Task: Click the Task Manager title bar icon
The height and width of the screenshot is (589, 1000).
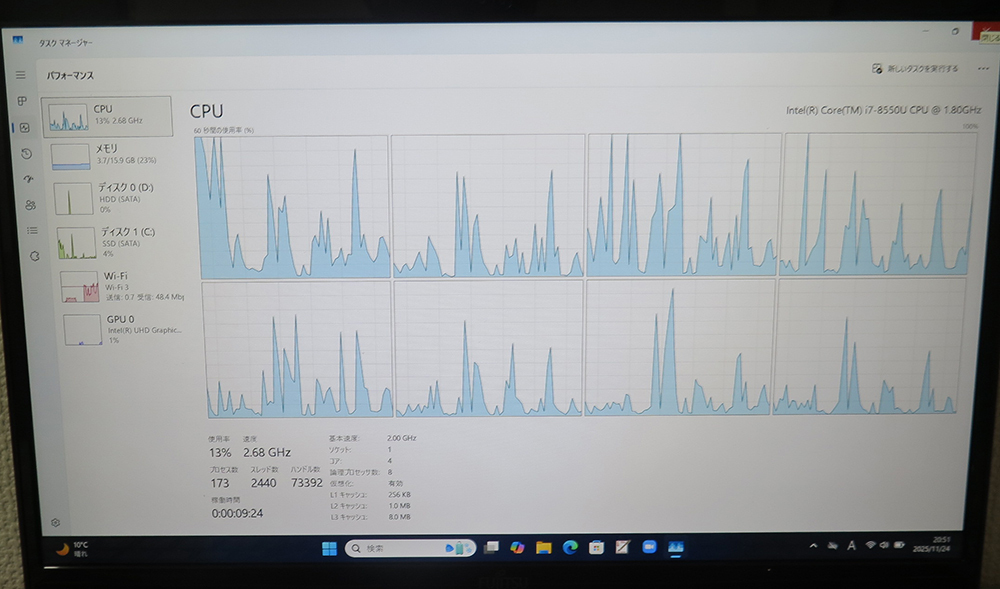Action: coord(17,40)
